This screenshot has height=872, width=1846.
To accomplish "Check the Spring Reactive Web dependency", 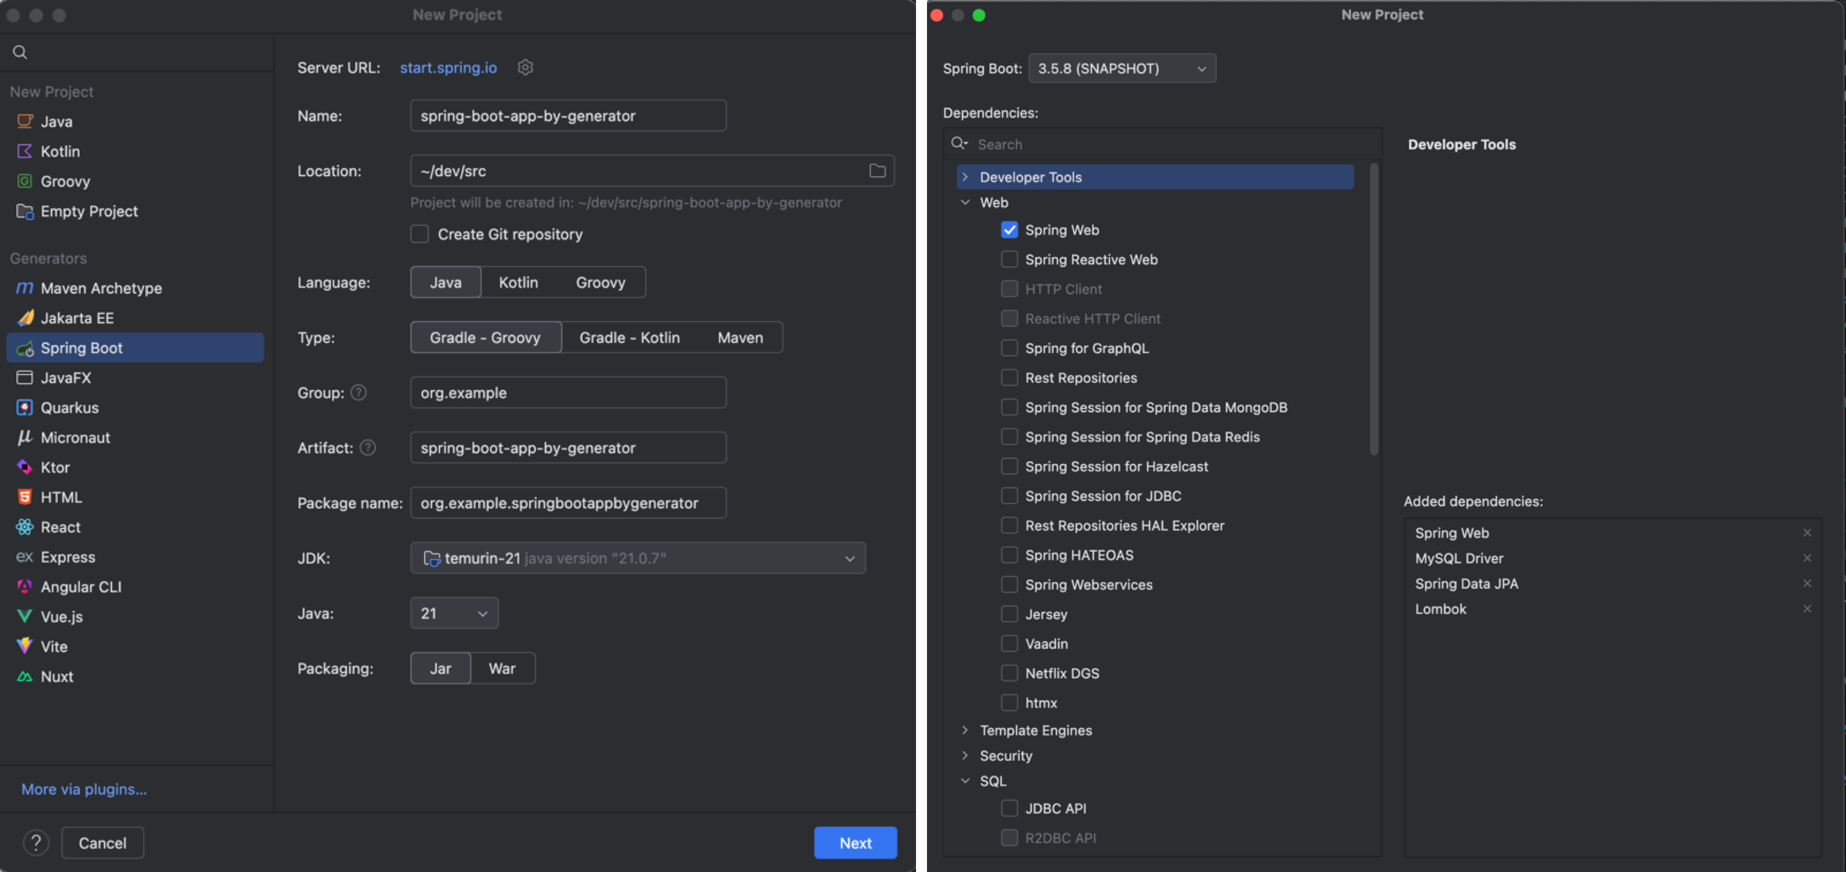I will click(1009, 260).
